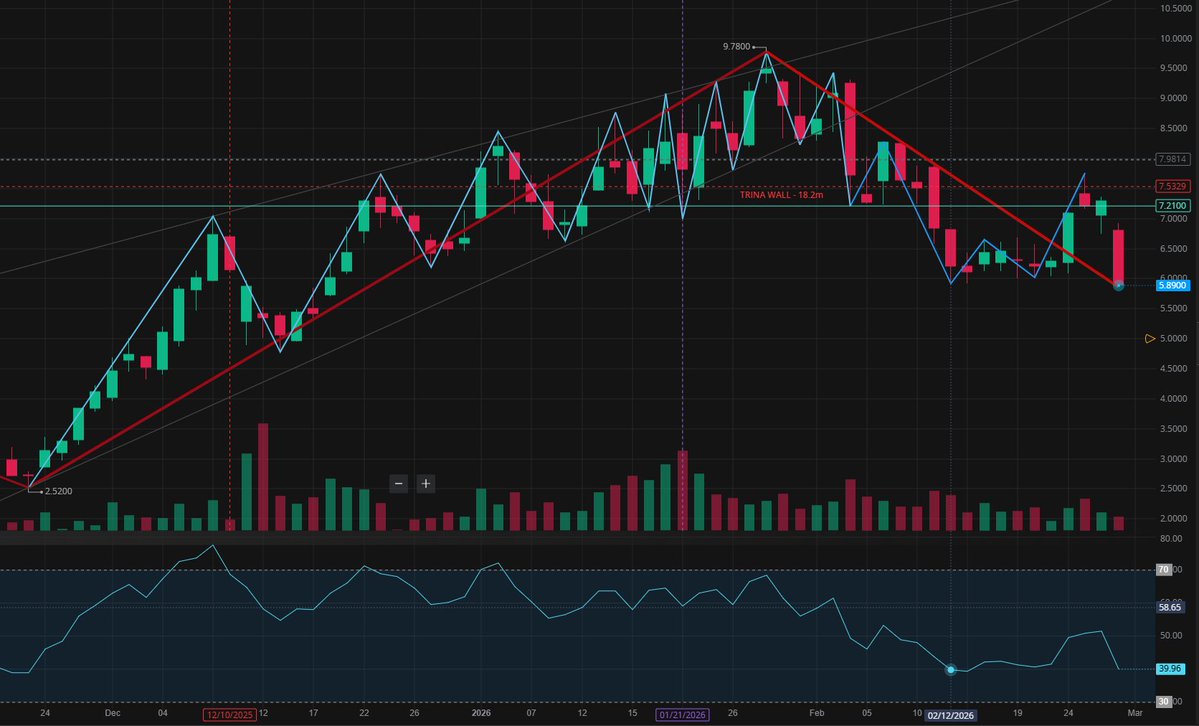Select the dashed 7.9814 price label
The height and width of the screenshot is (726, 1199).
point(1171,159)
